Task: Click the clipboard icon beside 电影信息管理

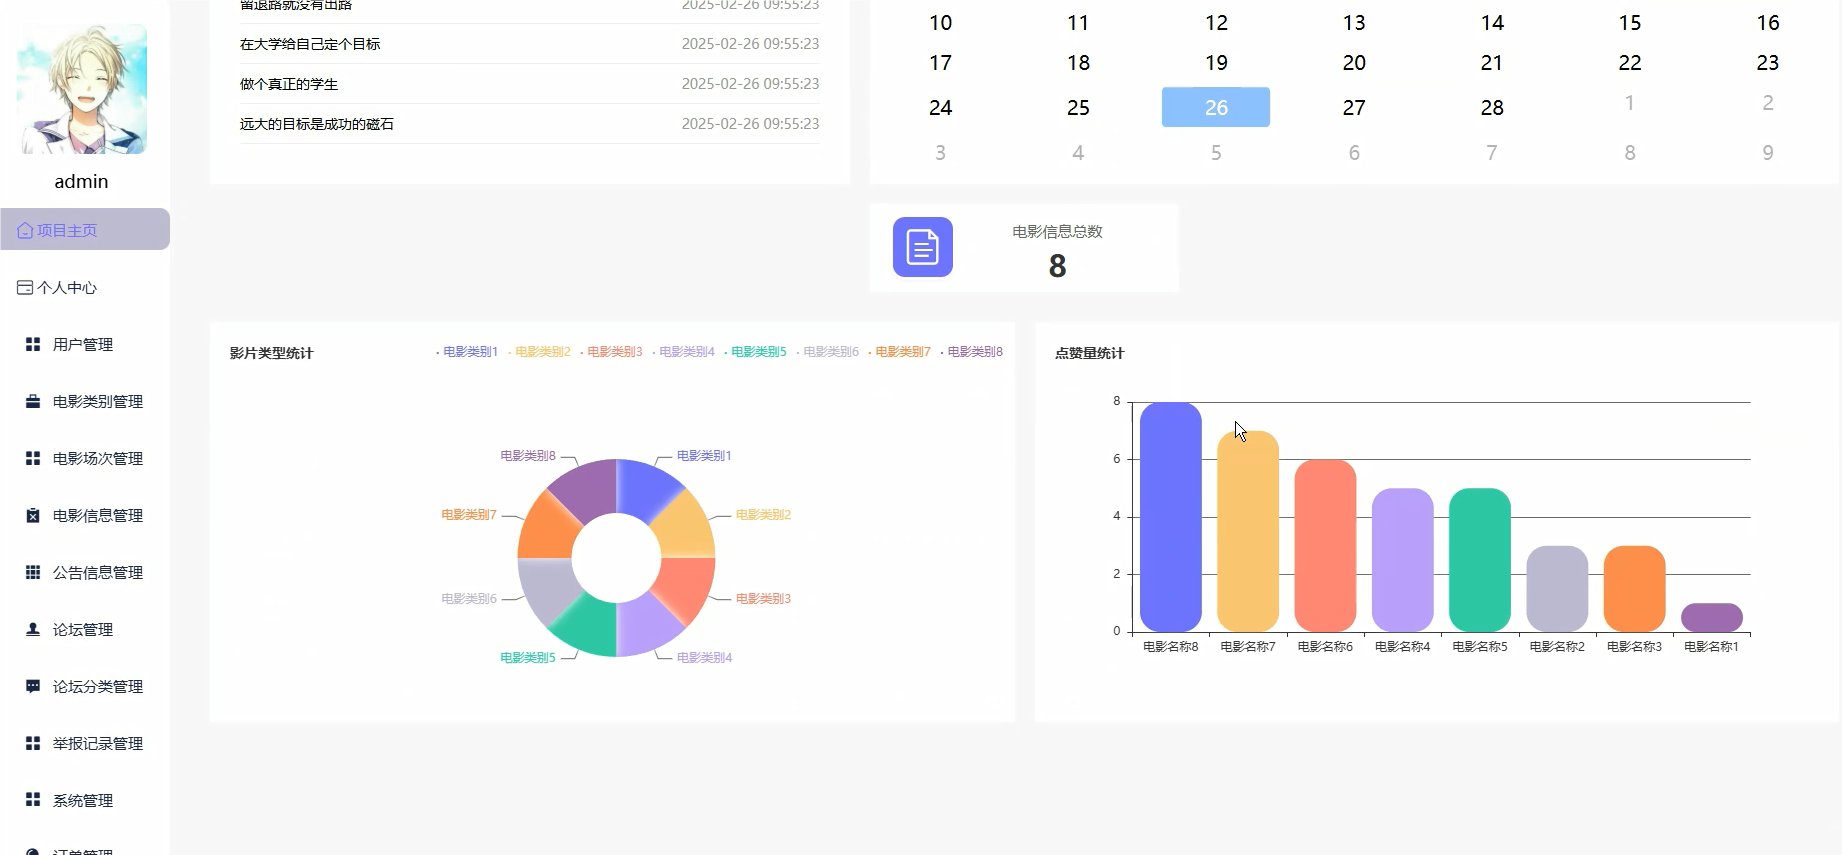Action: pyautogui.click(x=33, y=515)
